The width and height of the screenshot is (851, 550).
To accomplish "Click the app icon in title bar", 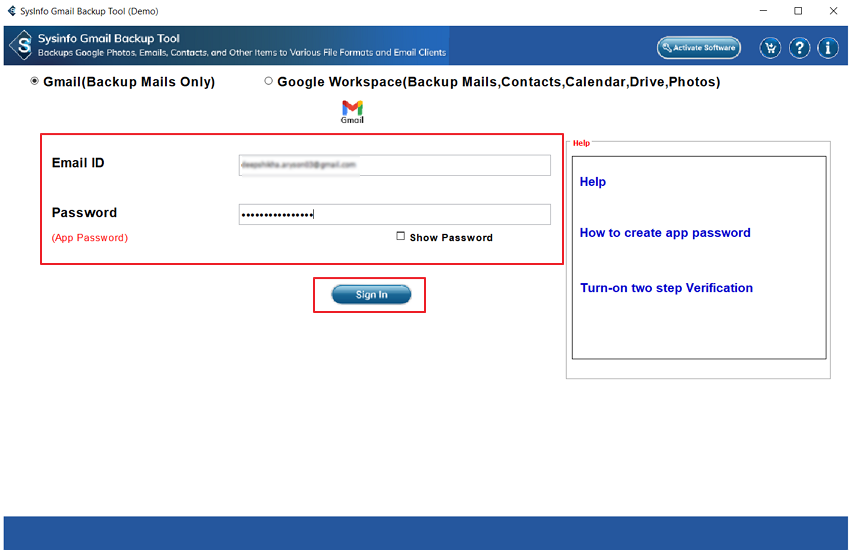I will coord(11,11).
